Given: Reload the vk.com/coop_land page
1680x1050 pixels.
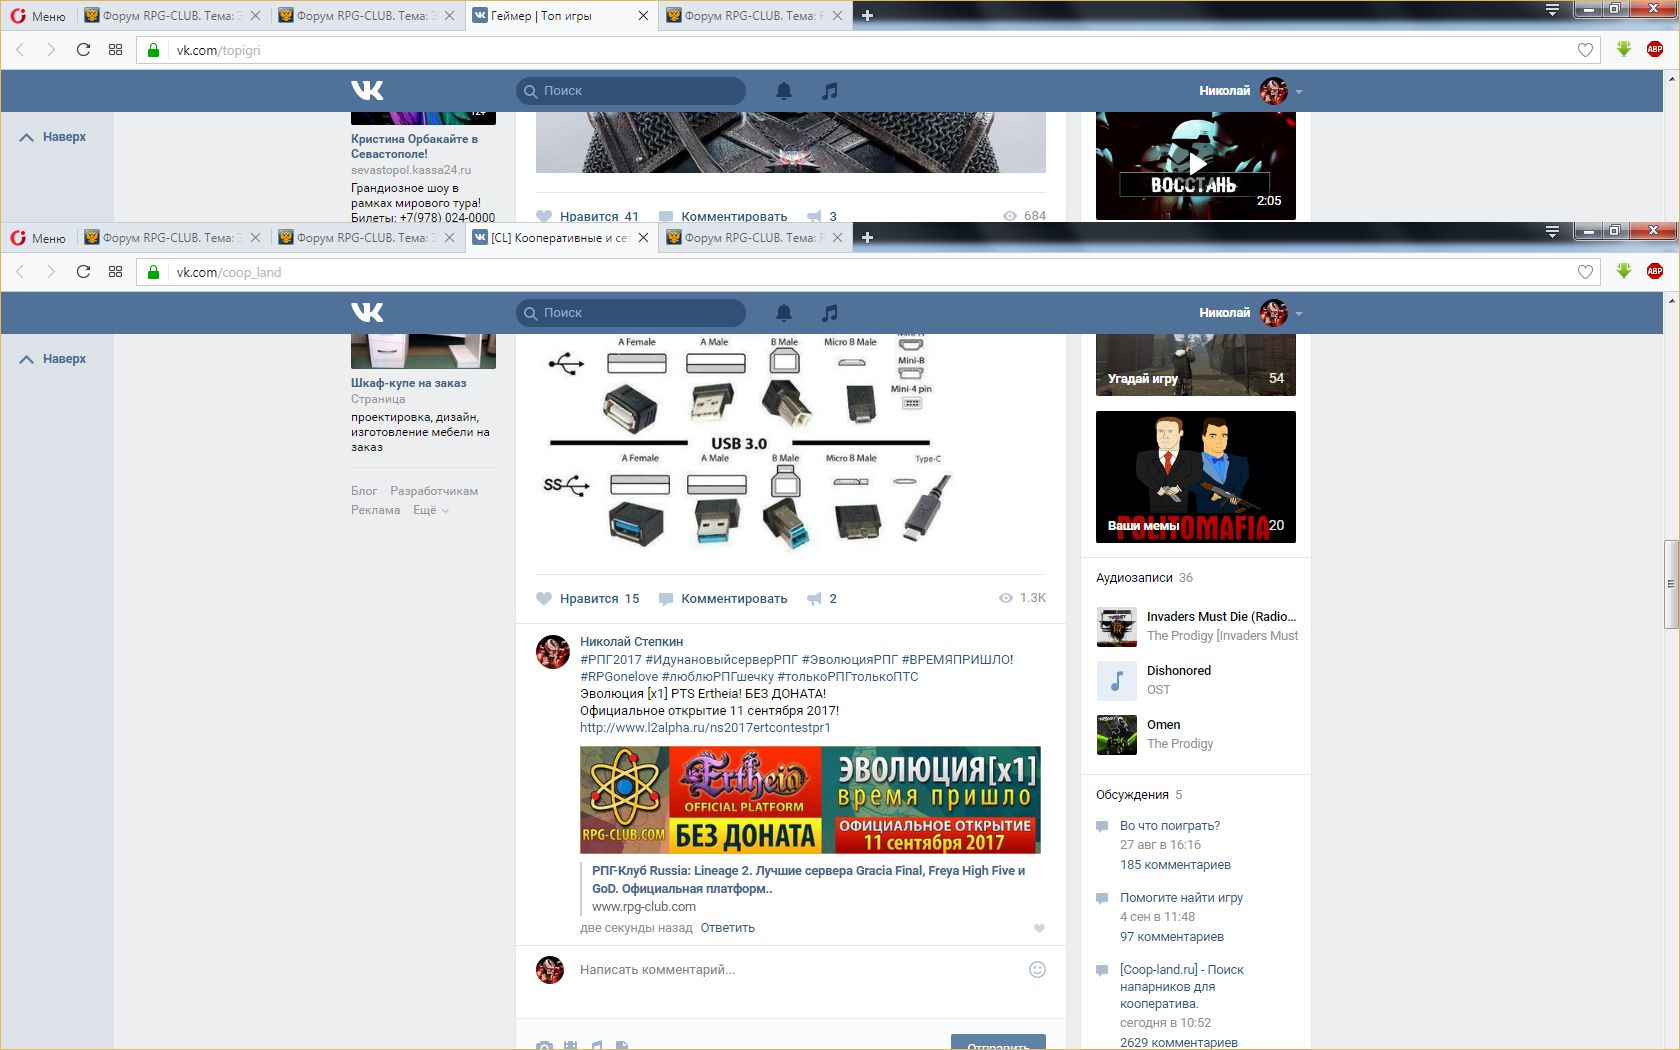Looking at the screenshot, I should [83, 272].
